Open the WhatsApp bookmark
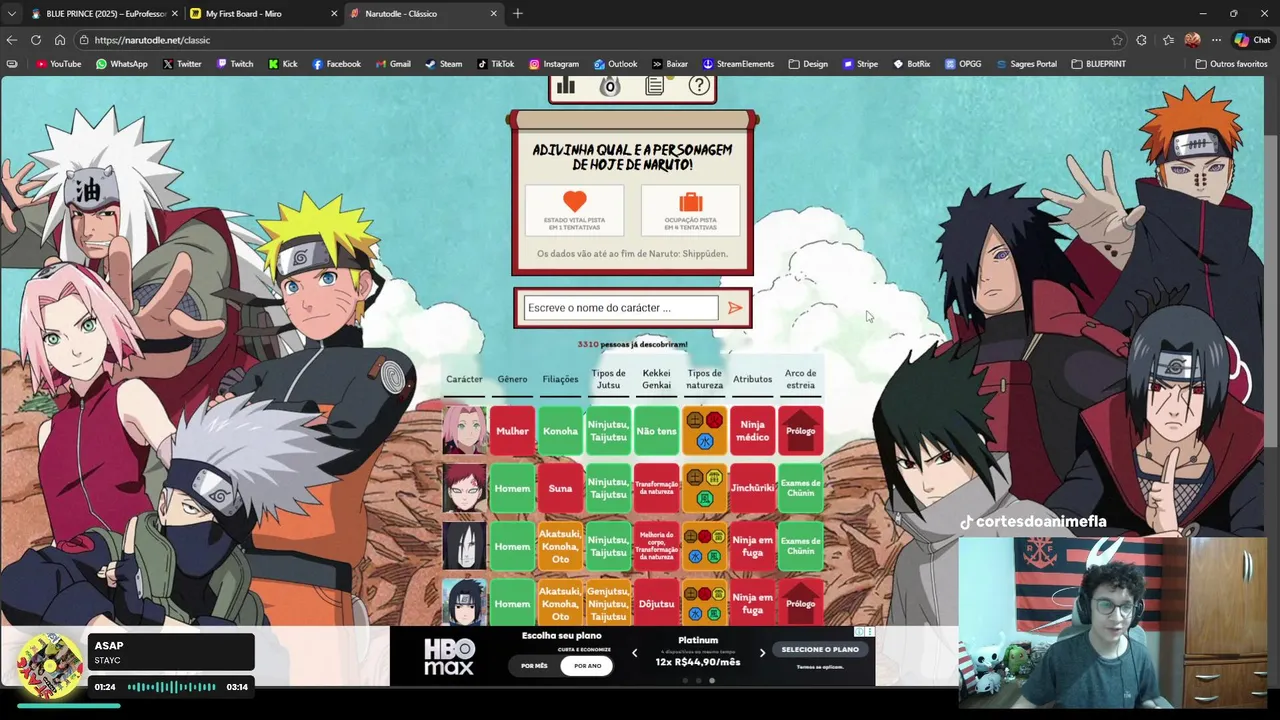 coord(121,64)
